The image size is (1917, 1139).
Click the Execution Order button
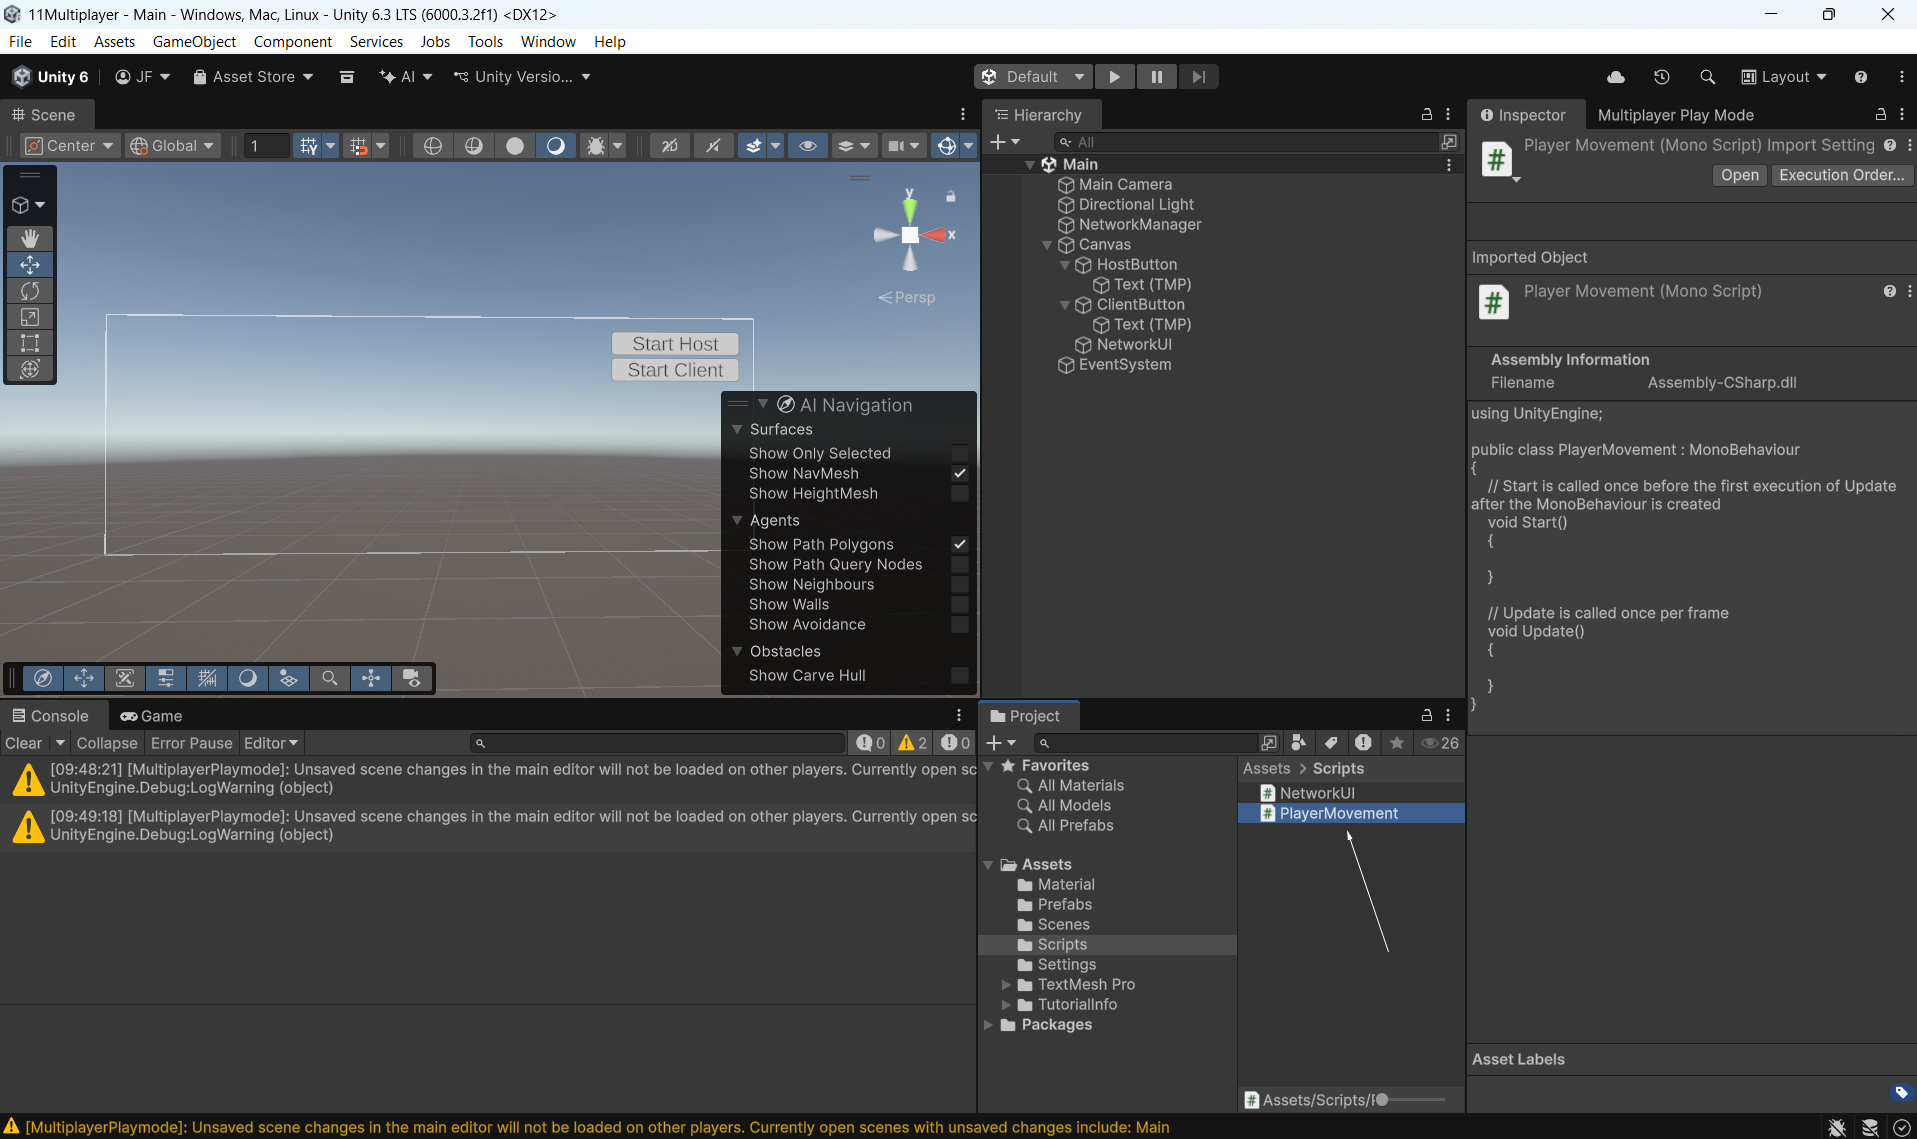1841,175
